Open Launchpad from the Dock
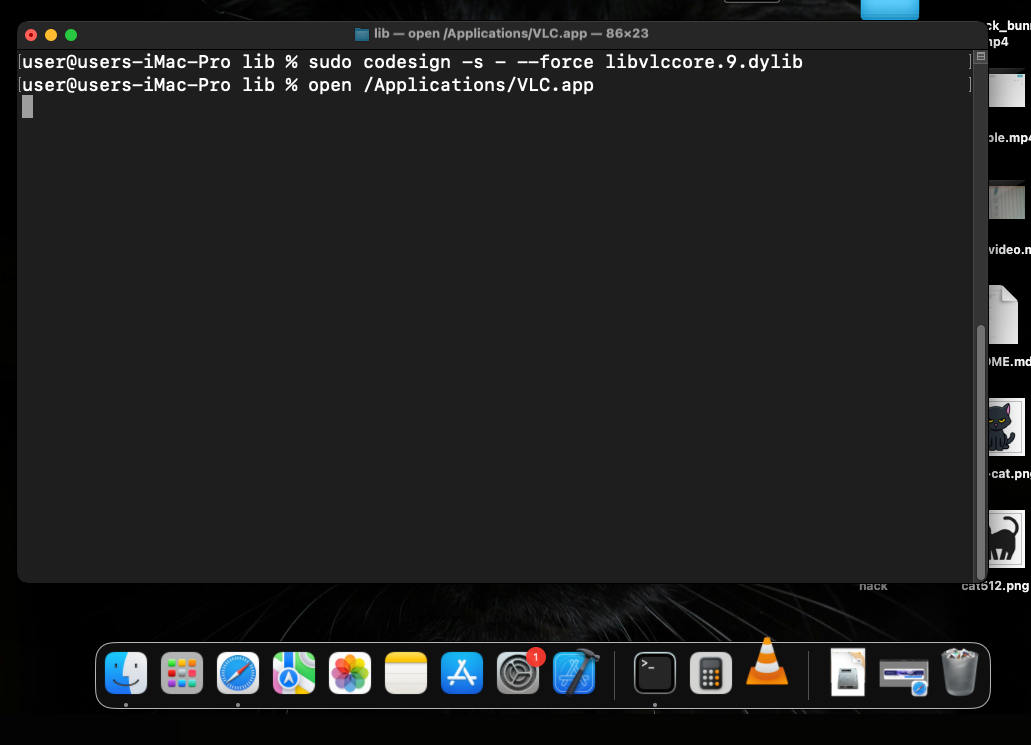The image size is (1031, 745). [x=182, y=673]
